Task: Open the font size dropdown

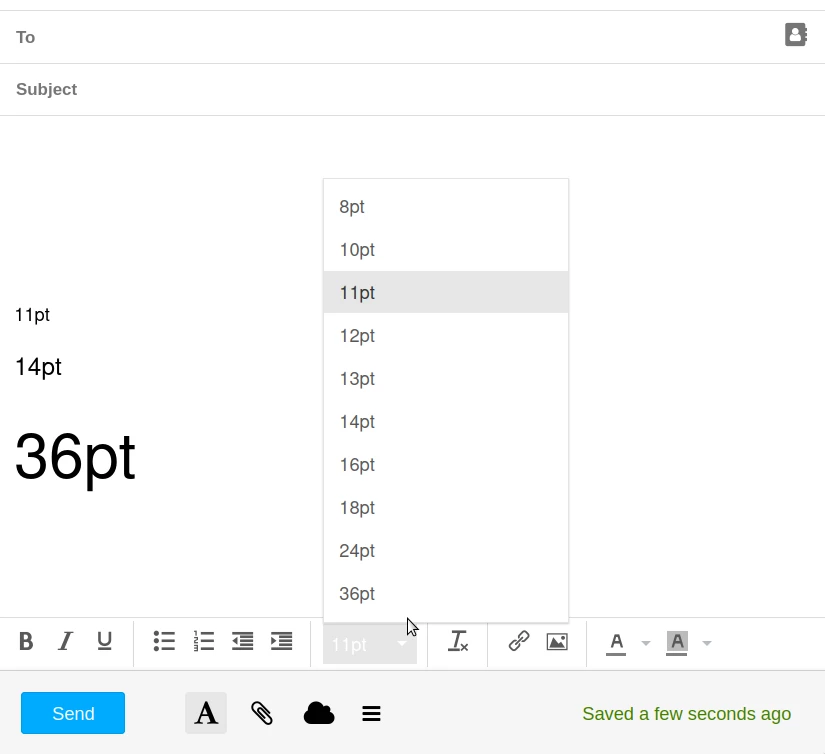Action: click(x=370, y=644)
